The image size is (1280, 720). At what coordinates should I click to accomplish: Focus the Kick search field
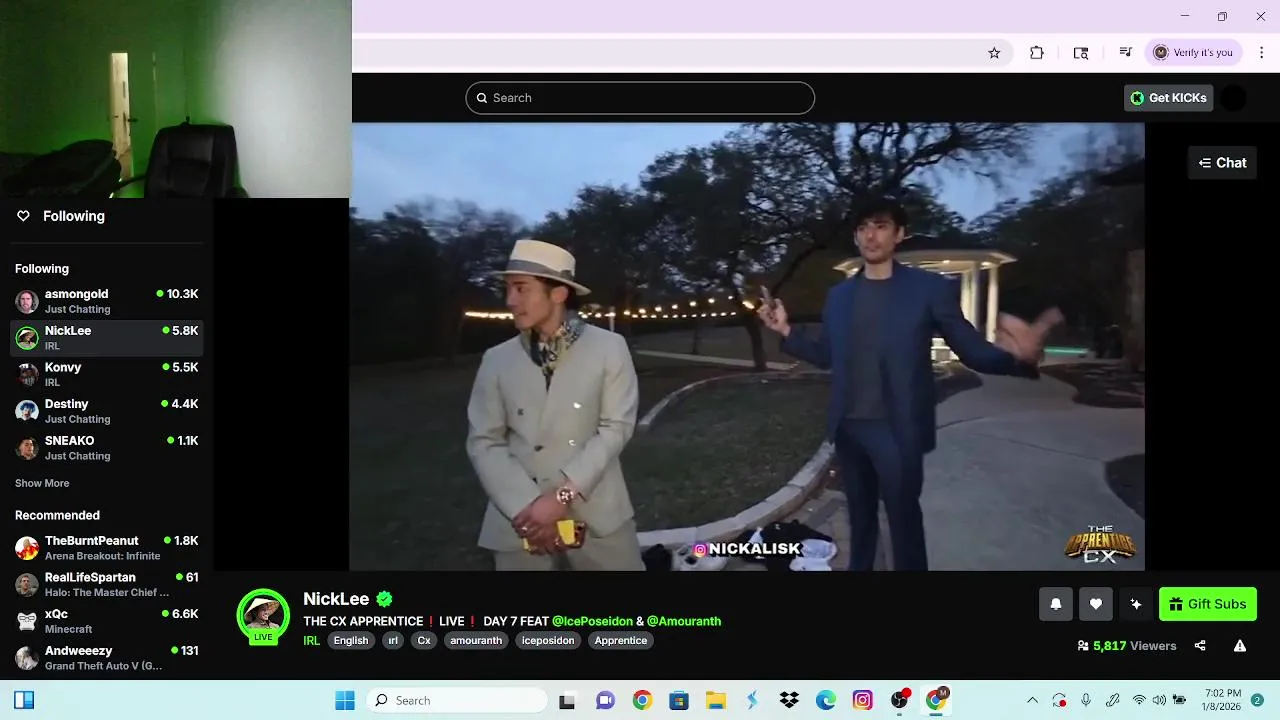(640, 98)
